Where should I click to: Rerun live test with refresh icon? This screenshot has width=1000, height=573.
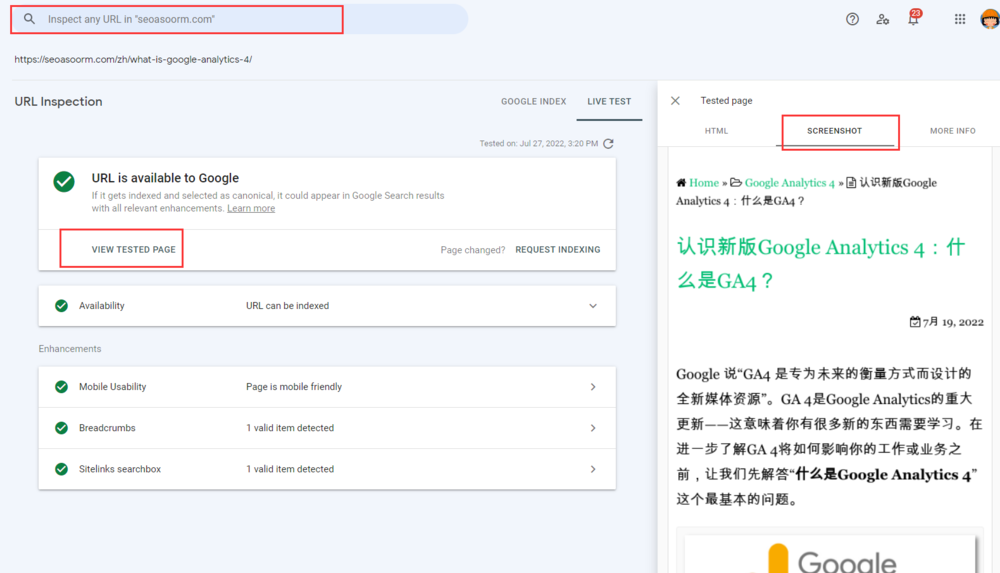[x=608, y=144]
